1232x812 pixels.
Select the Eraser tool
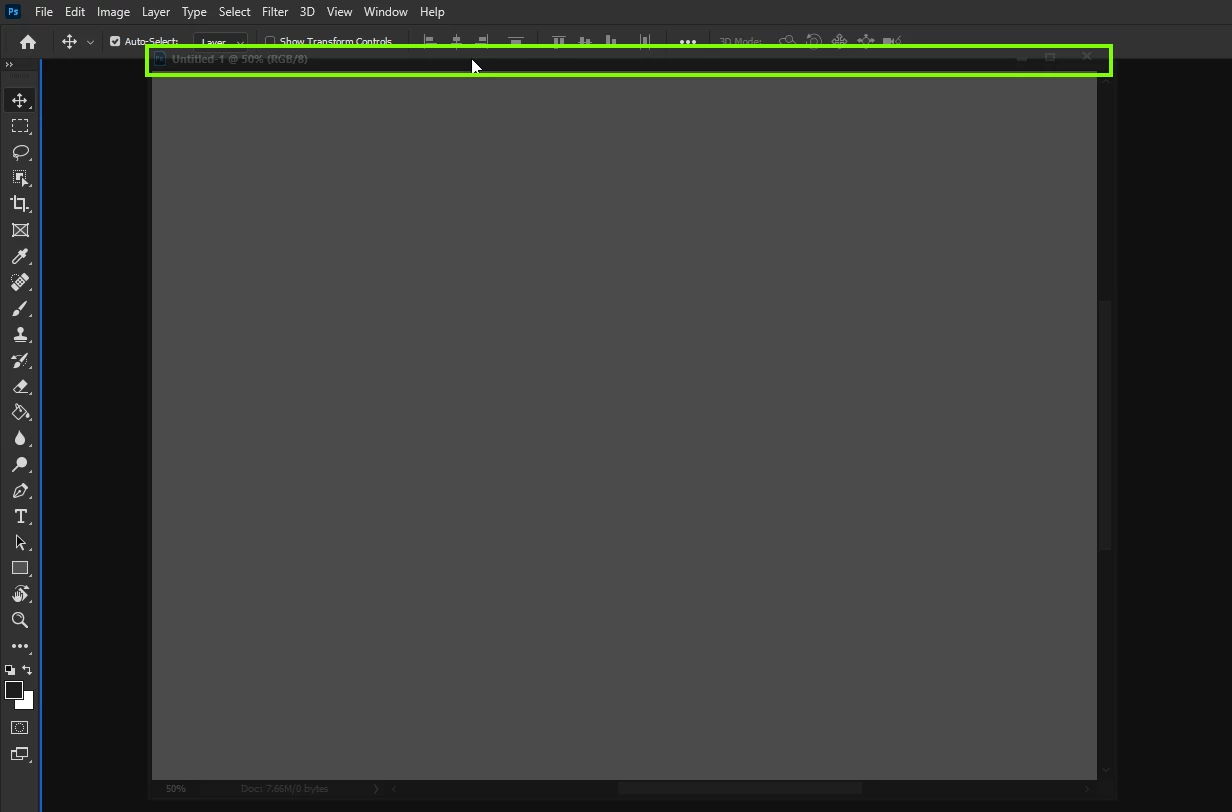tap(20, 386)
